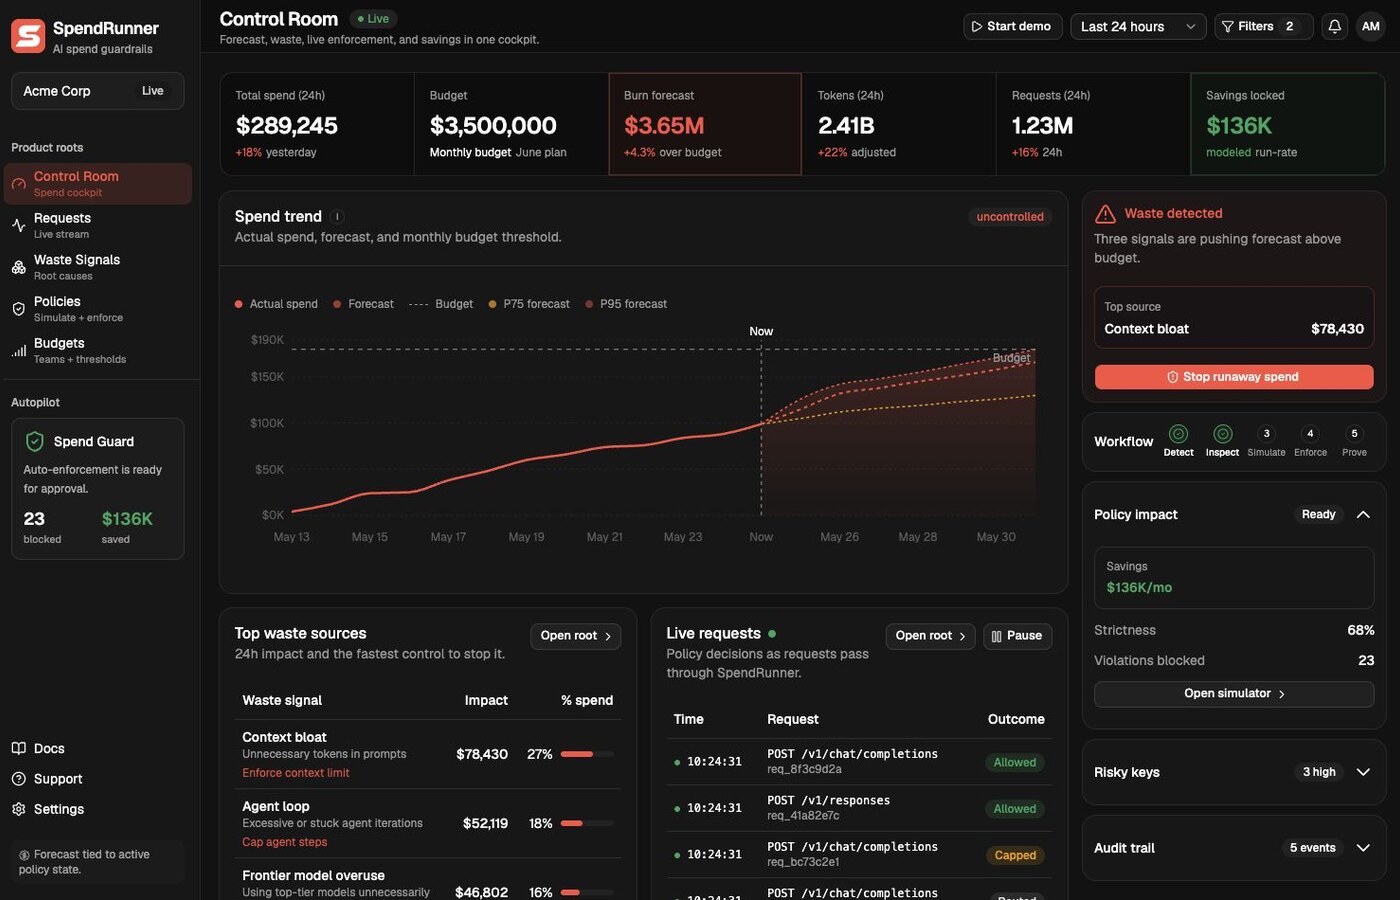Toggle Budget legend series
The height and width of the screenshot is (900, 1400).
click(441, 304)
